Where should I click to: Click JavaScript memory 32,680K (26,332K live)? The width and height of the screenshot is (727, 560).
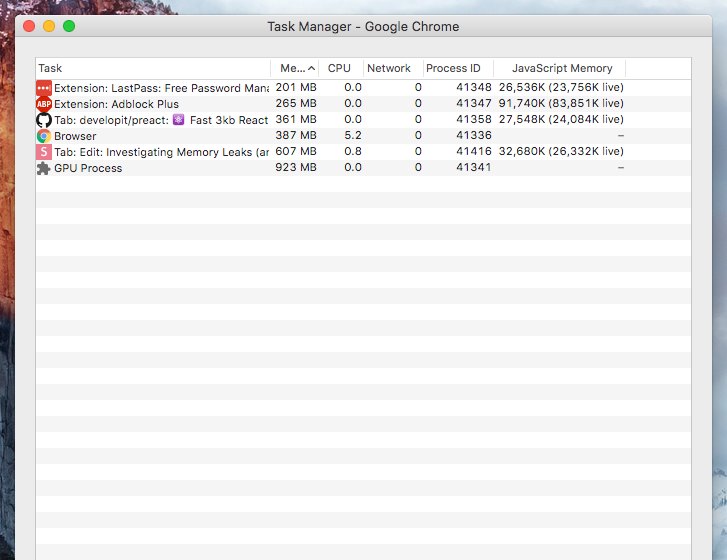pos(561,152)
